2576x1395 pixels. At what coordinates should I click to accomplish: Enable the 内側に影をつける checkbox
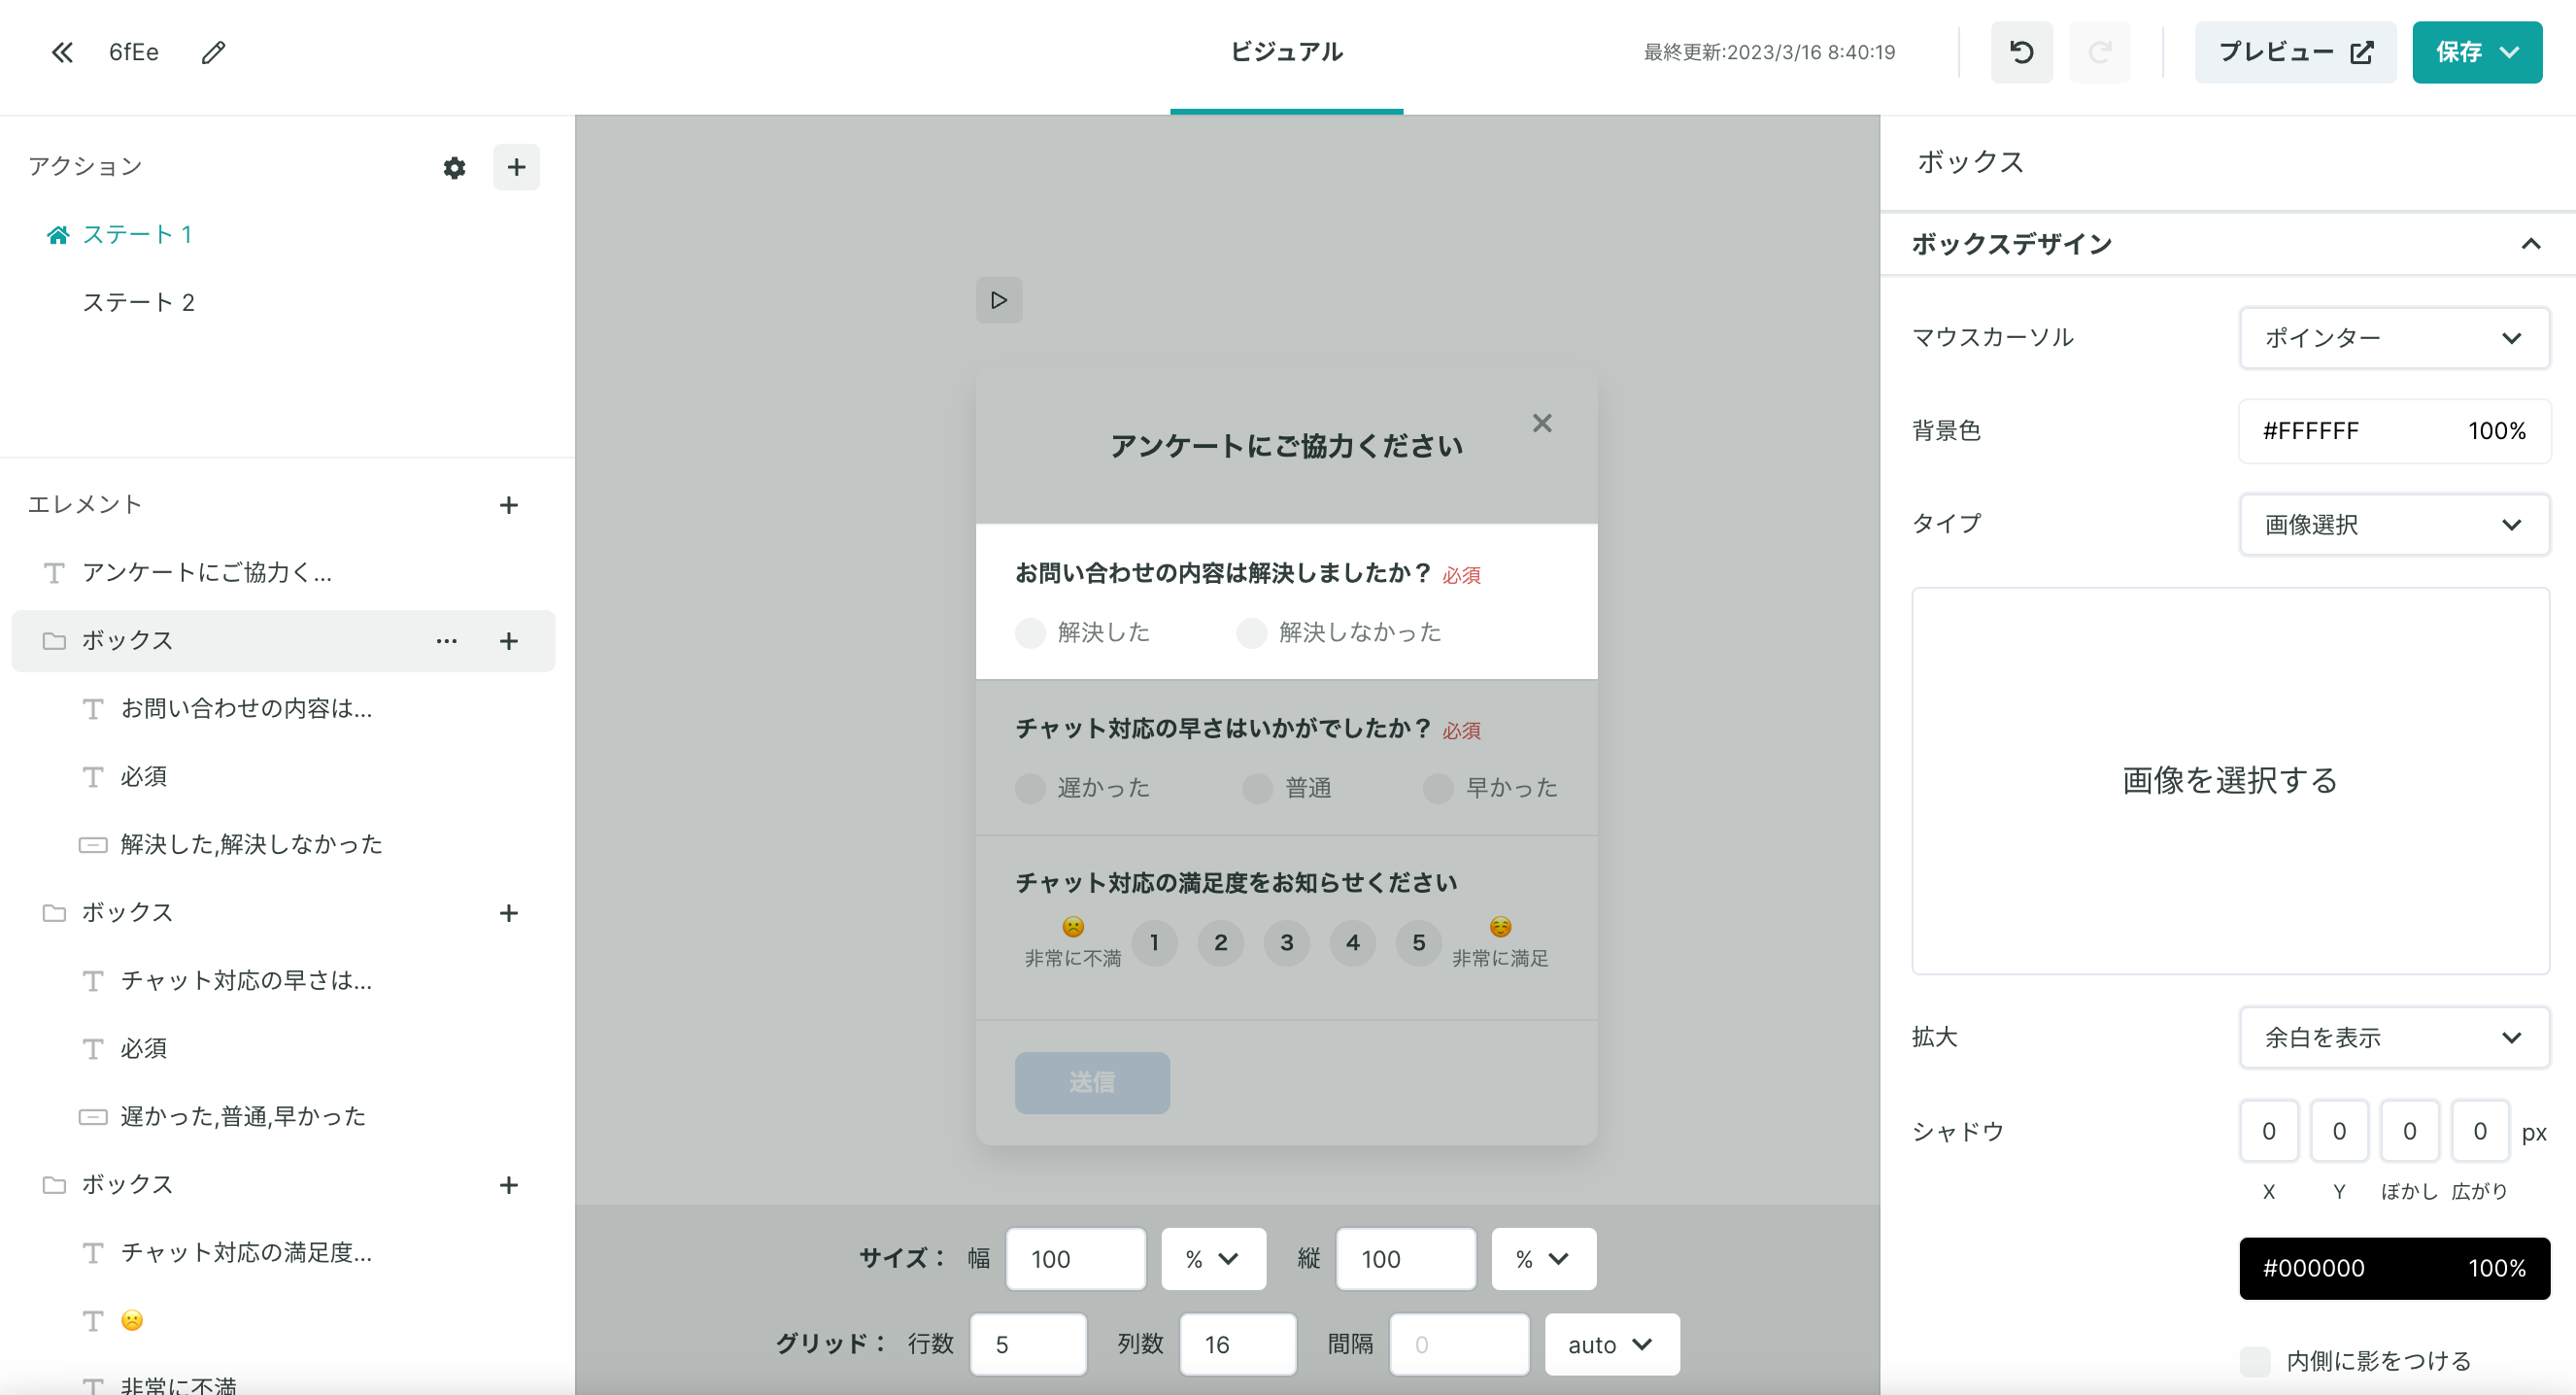coord(2255,1361)
